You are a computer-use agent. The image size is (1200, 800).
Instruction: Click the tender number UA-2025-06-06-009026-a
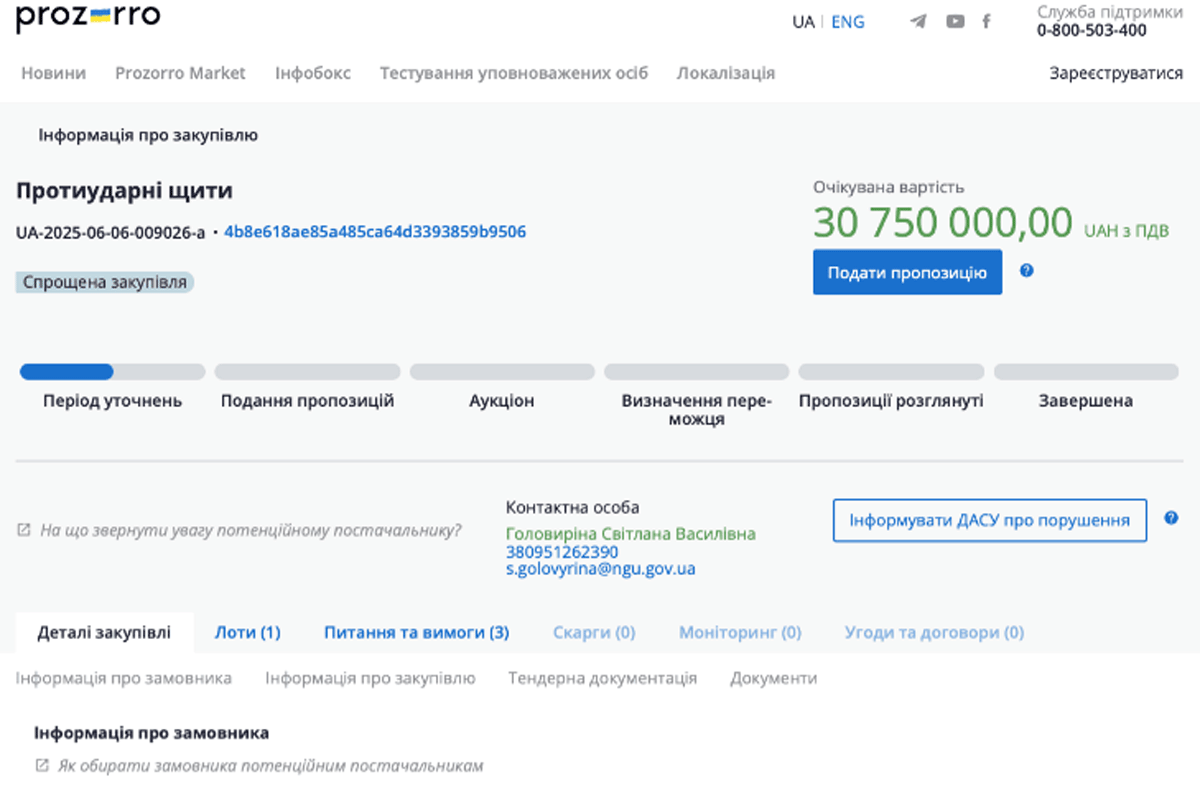point(110,232)
